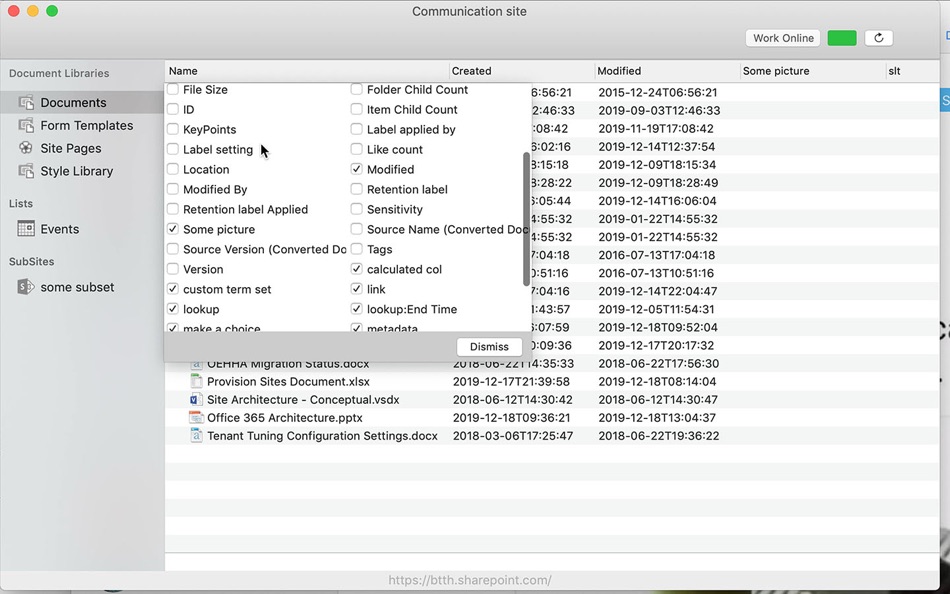Click the slt column header
Screen dimensions: 950x594
[x=912, y=71]
